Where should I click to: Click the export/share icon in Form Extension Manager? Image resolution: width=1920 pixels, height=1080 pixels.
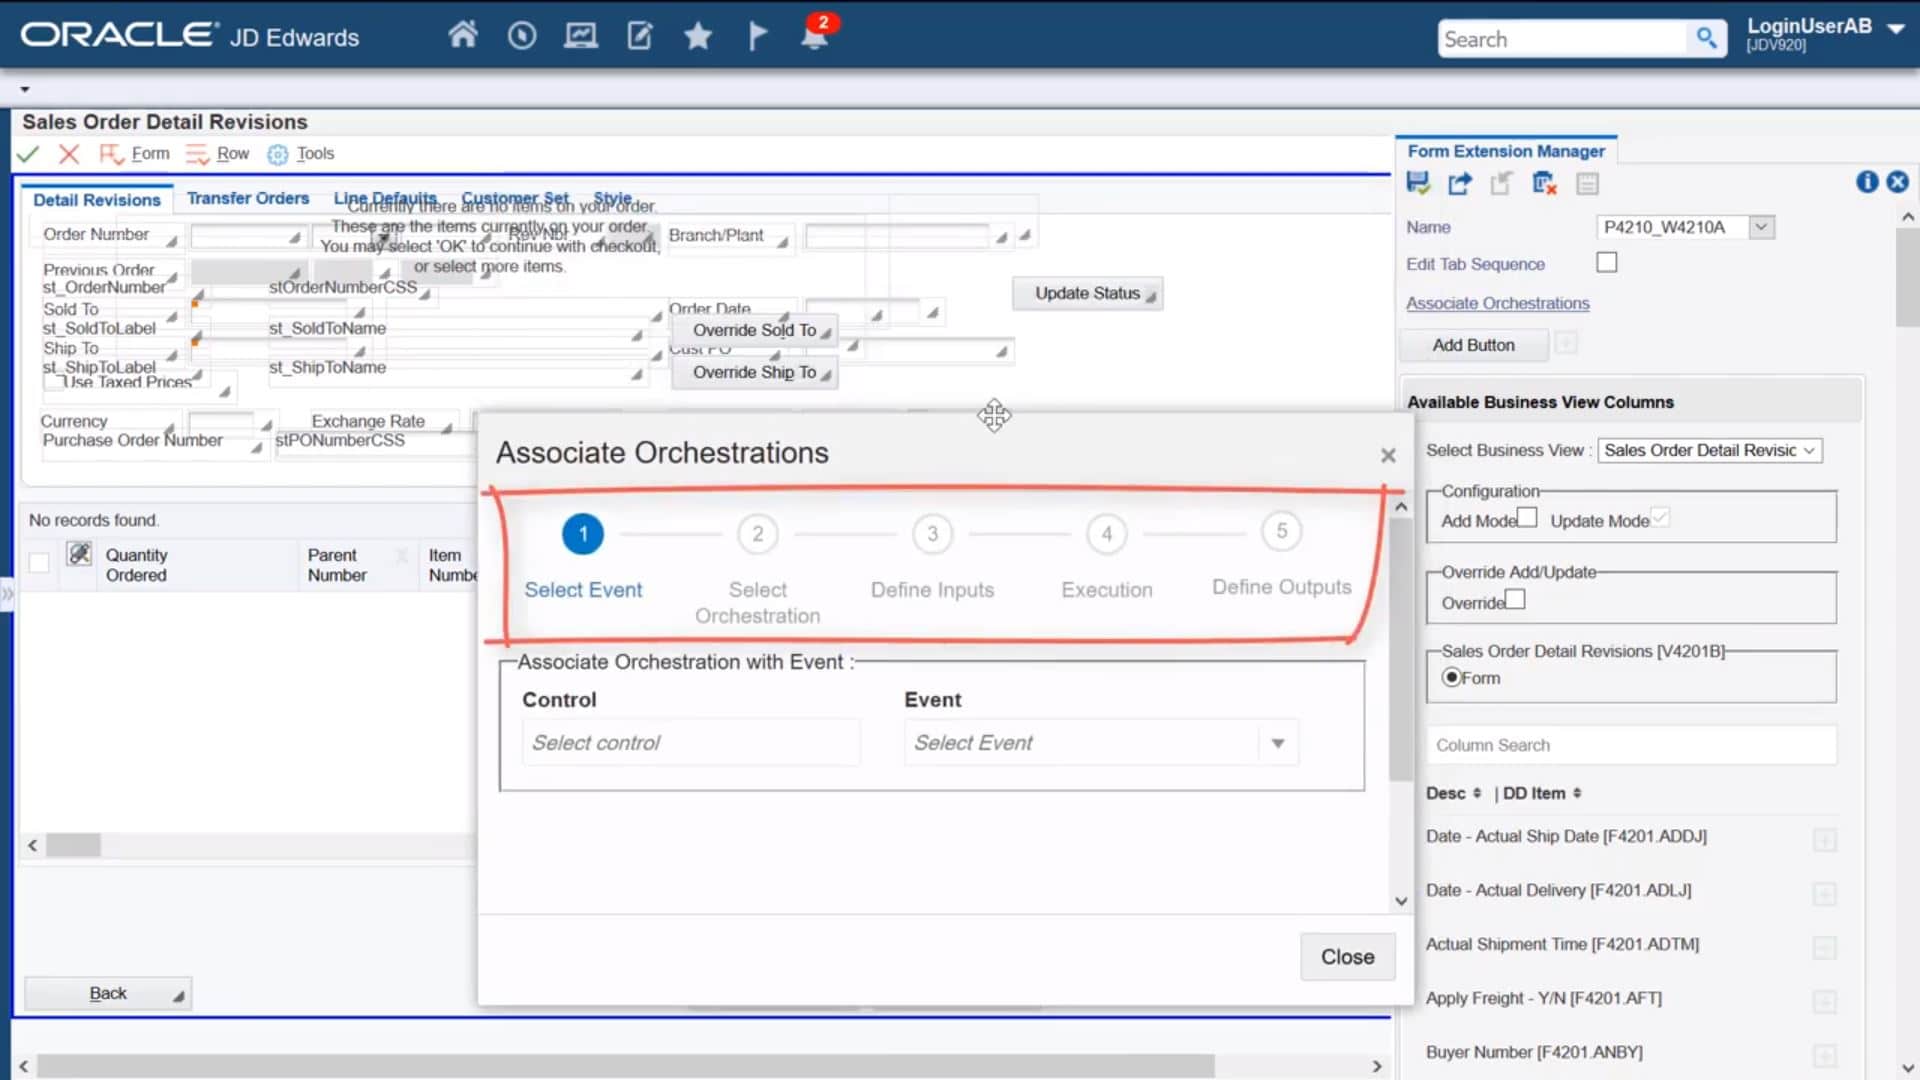click(x=1459, y=183)
